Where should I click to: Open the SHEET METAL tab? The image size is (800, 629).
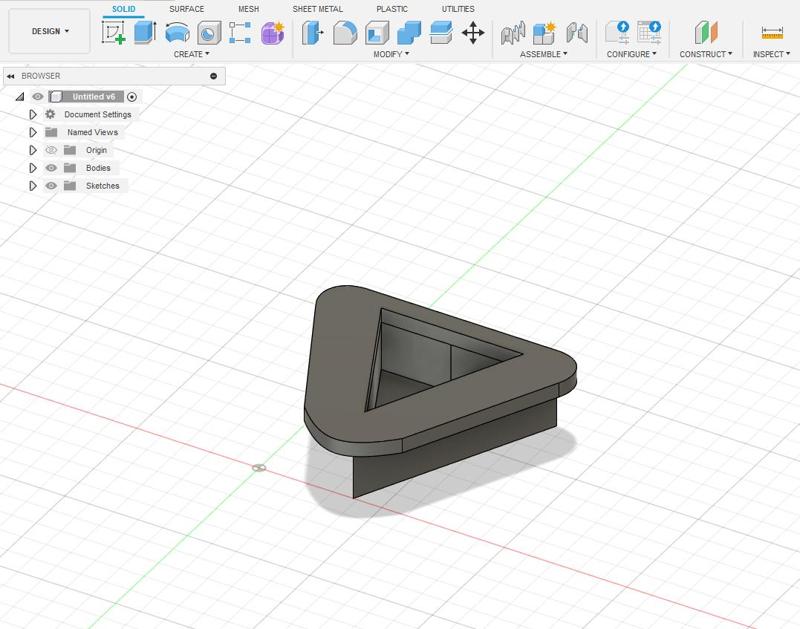(x=317, y=9)
